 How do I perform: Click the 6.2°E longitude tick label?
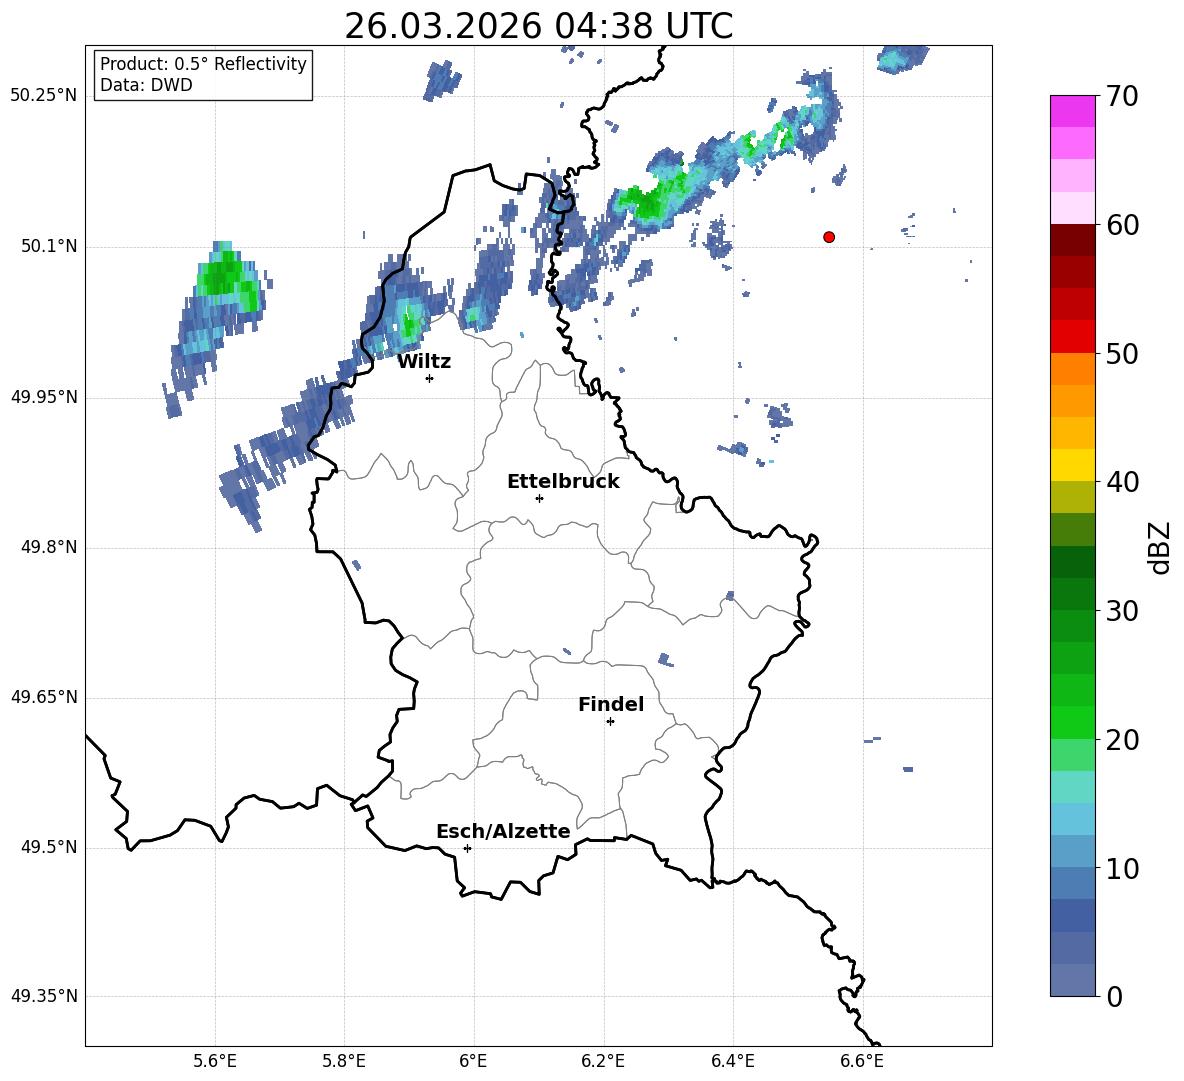603,1061
